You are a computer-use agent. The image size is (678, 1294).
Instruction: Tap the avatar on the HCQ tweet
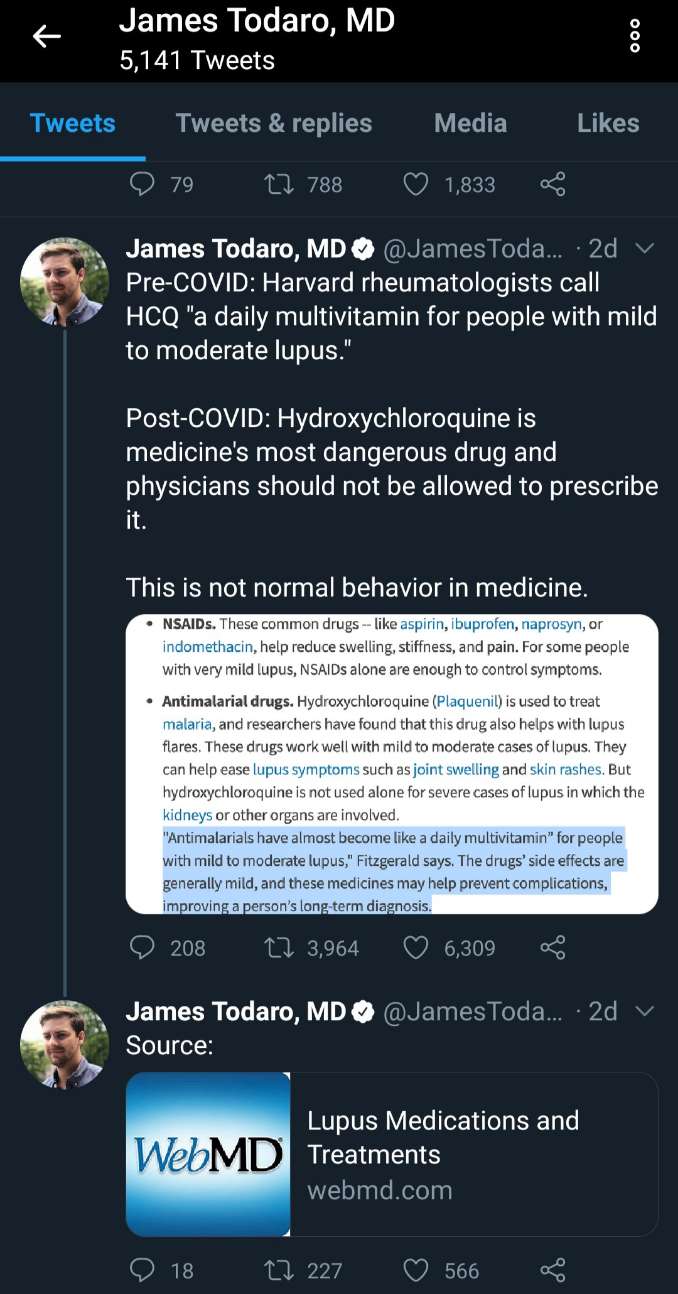tap(65, 282)
